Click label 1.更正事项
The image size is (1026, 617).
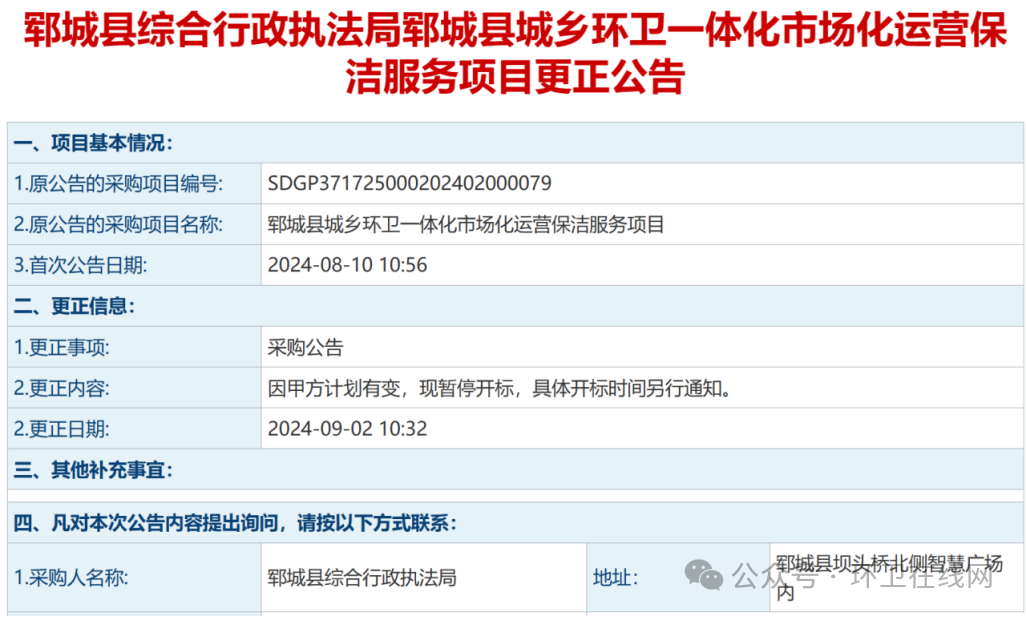point(62,347)
